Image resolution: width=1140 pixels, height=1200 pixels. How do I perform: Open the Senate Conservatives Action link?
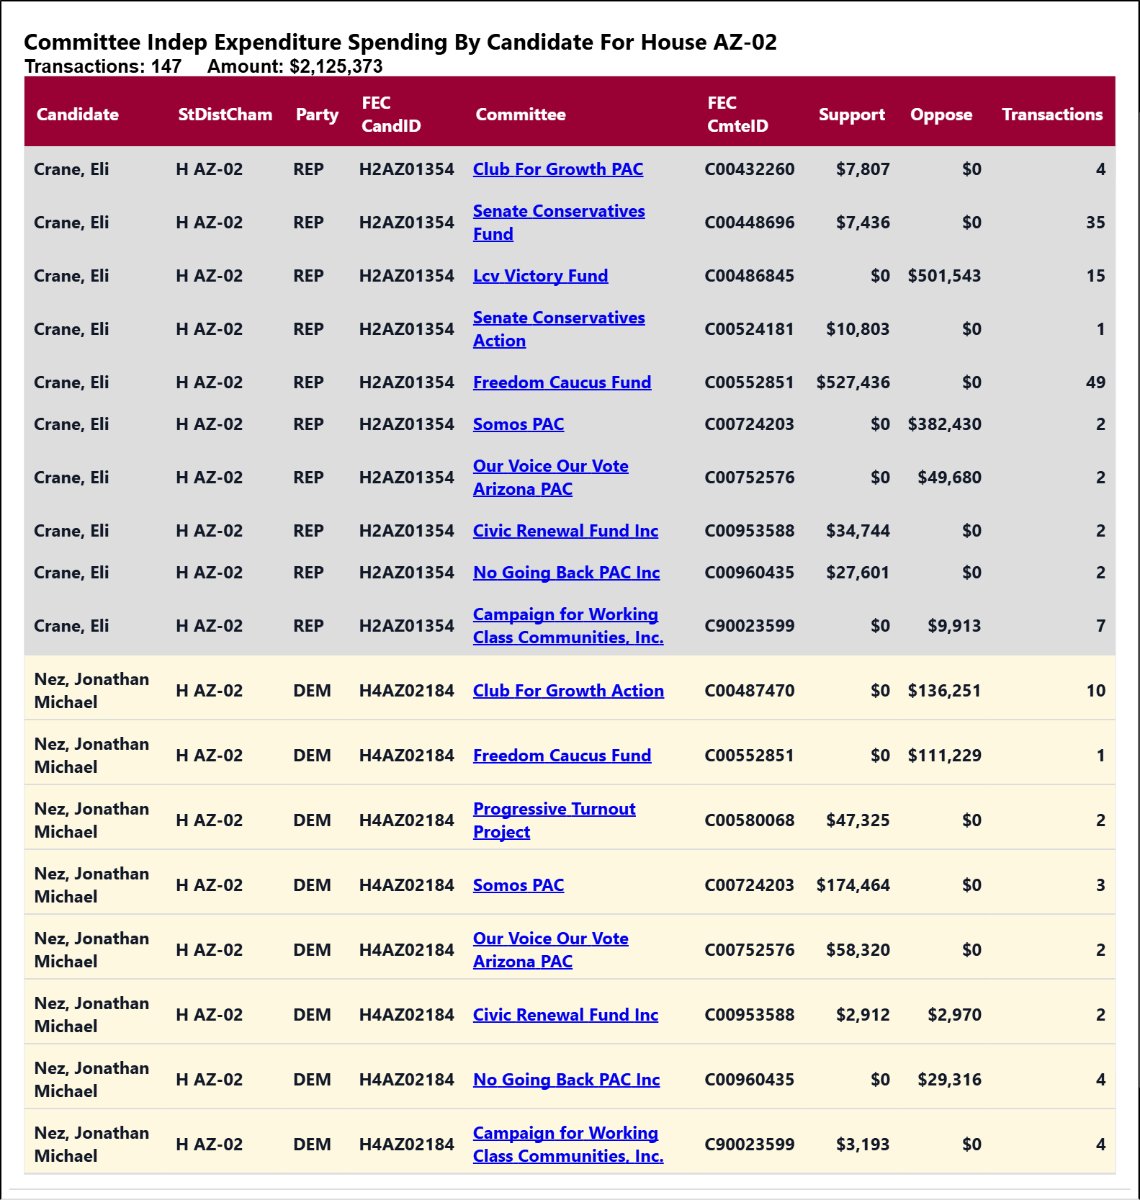coord(559,329)
